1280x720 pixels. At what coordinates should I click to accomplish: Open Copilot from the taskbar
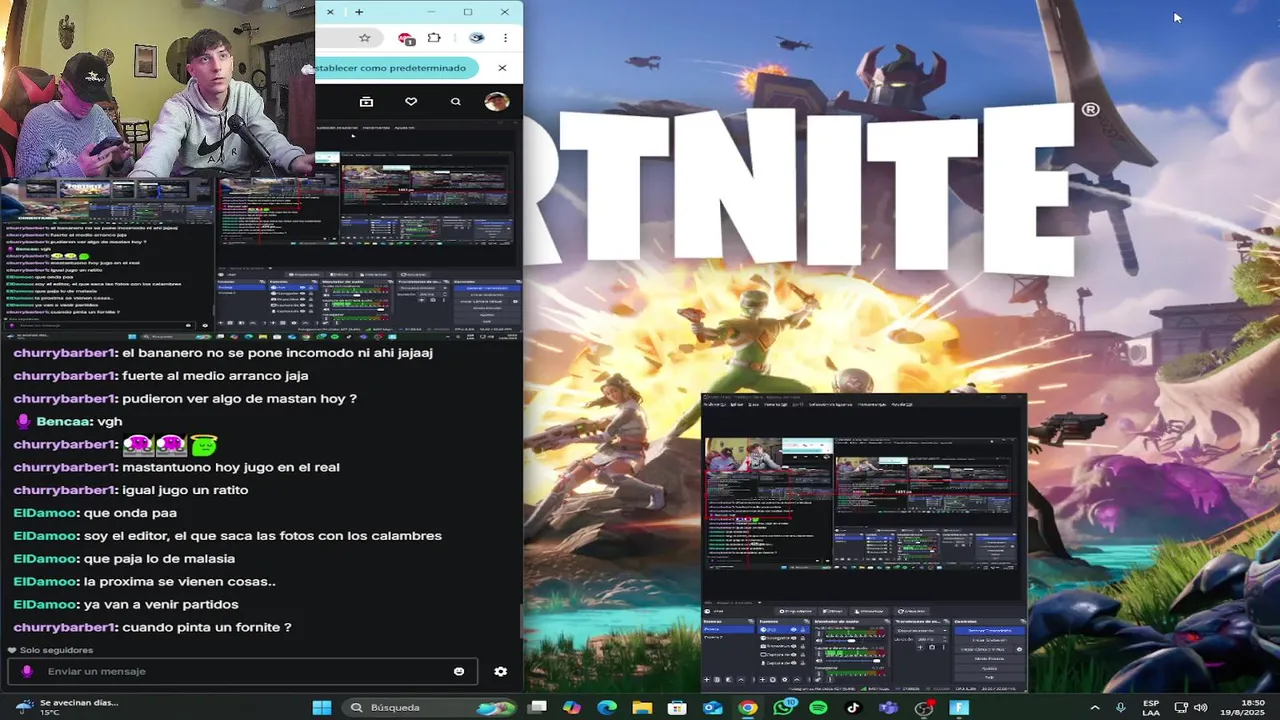(x=572, y=707)
